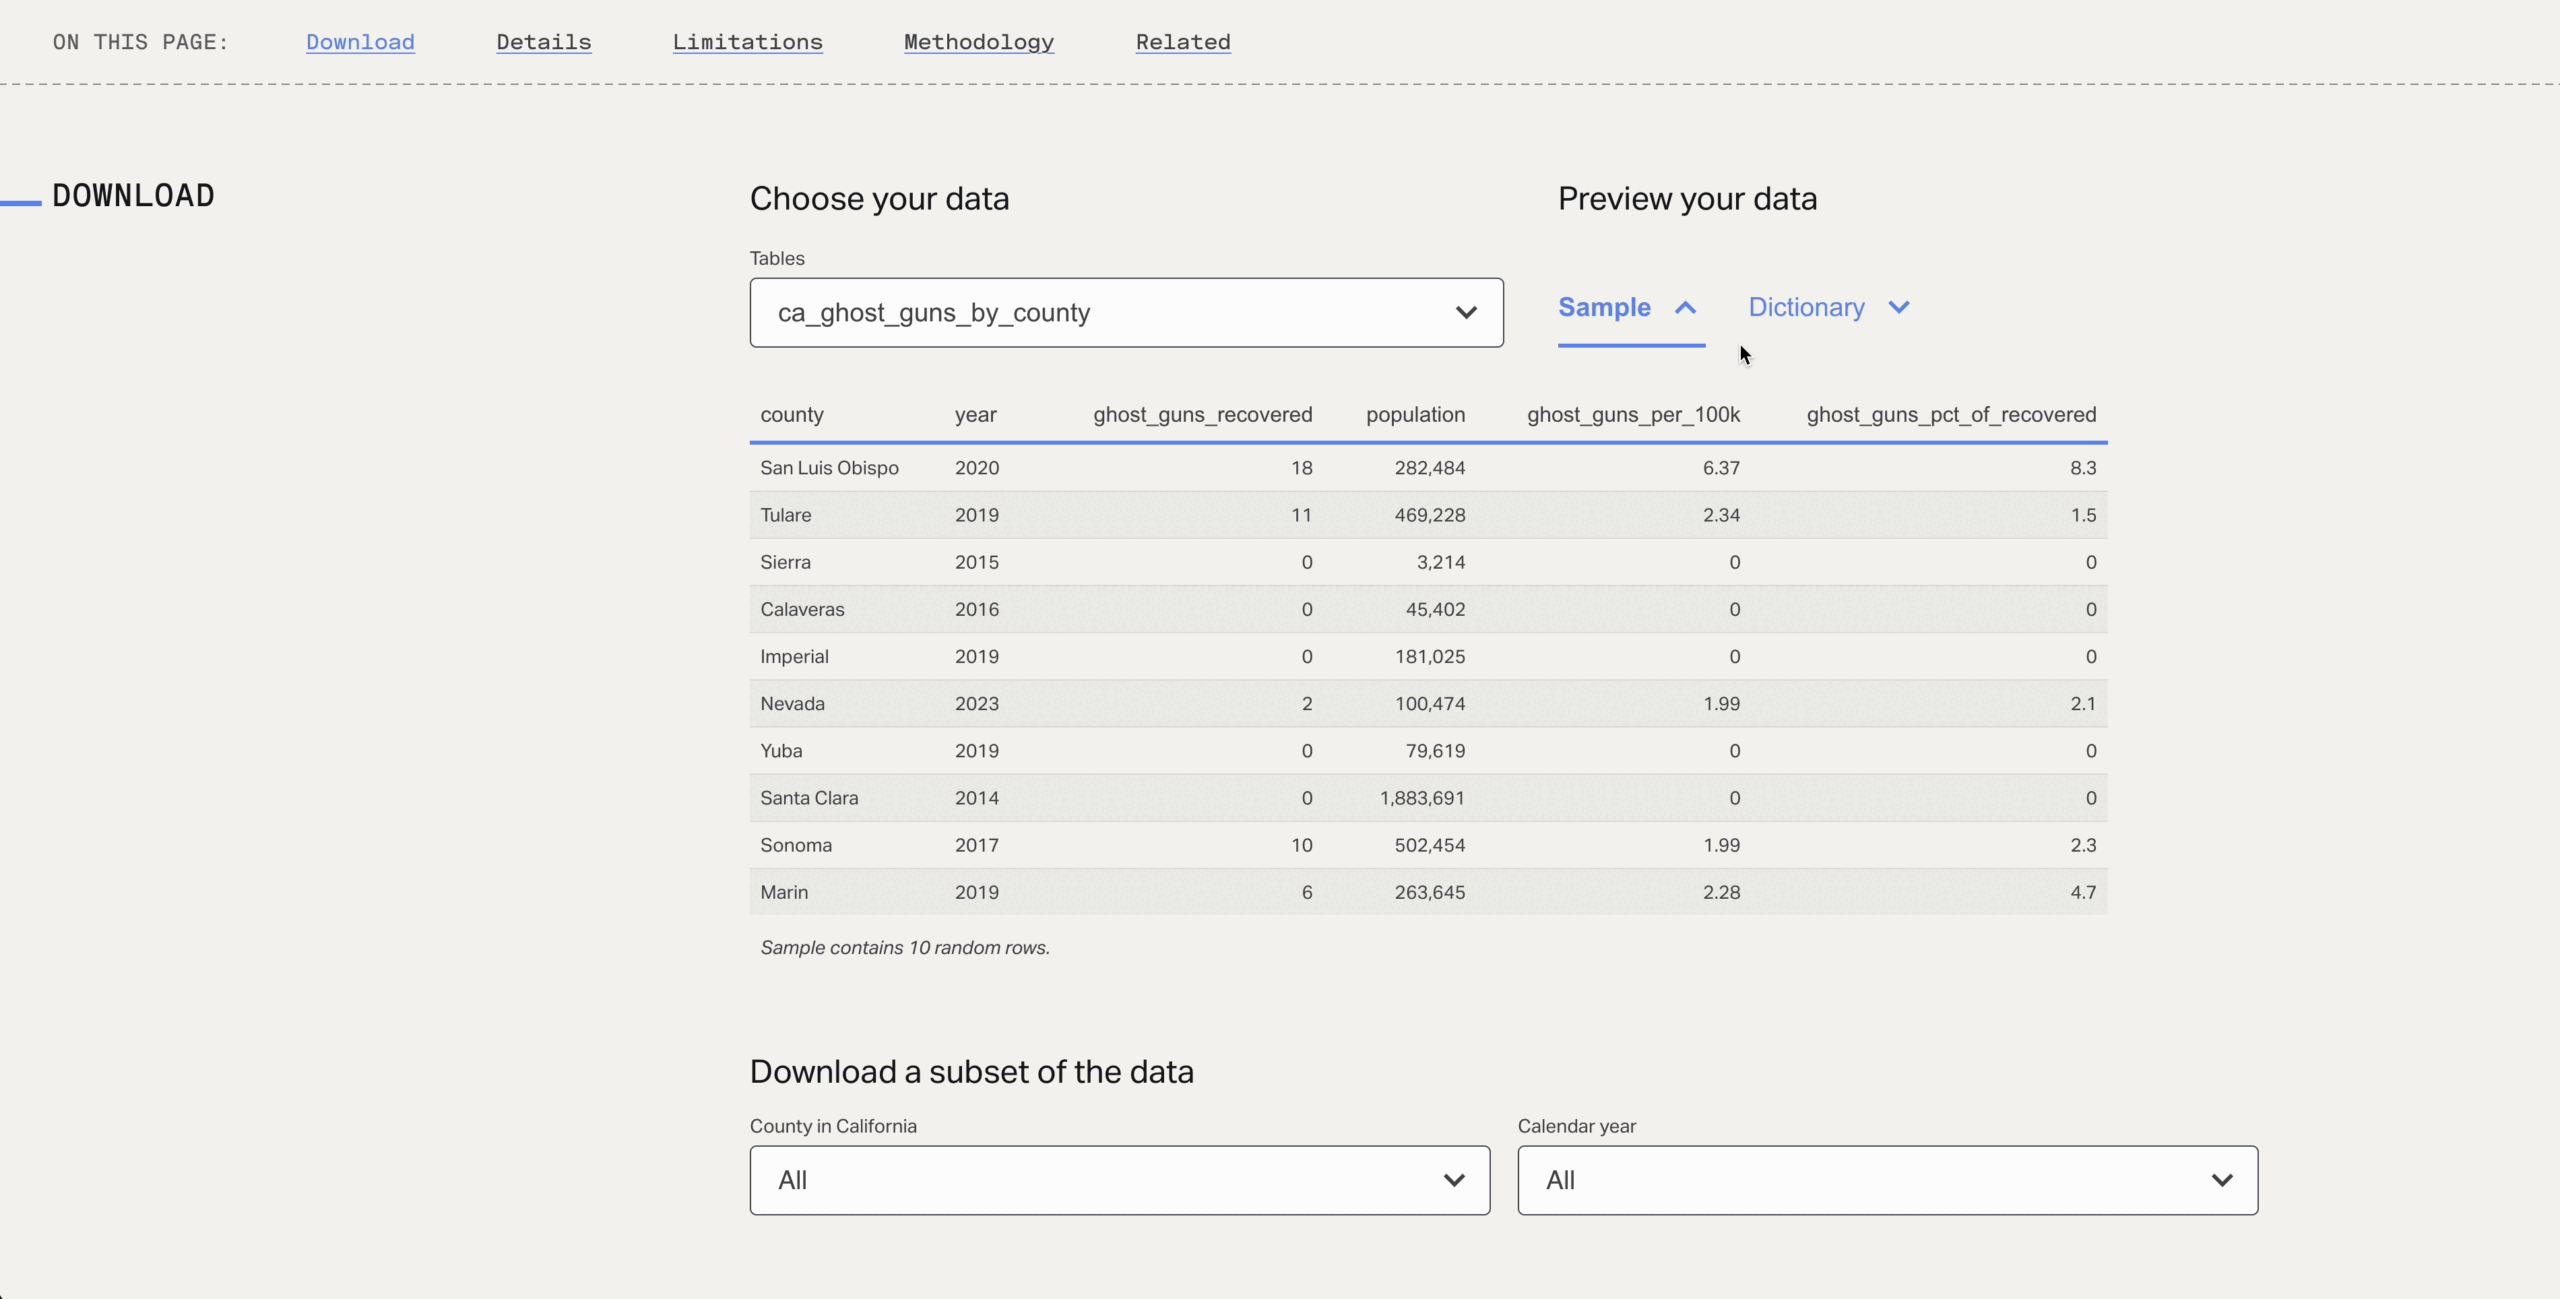Jump to the Download section link

click(x=360, y=42)
